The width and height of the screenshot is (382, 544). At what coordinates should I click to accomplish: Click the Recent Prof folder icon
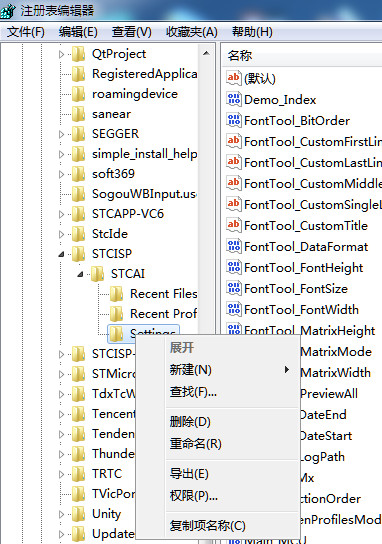117,314
